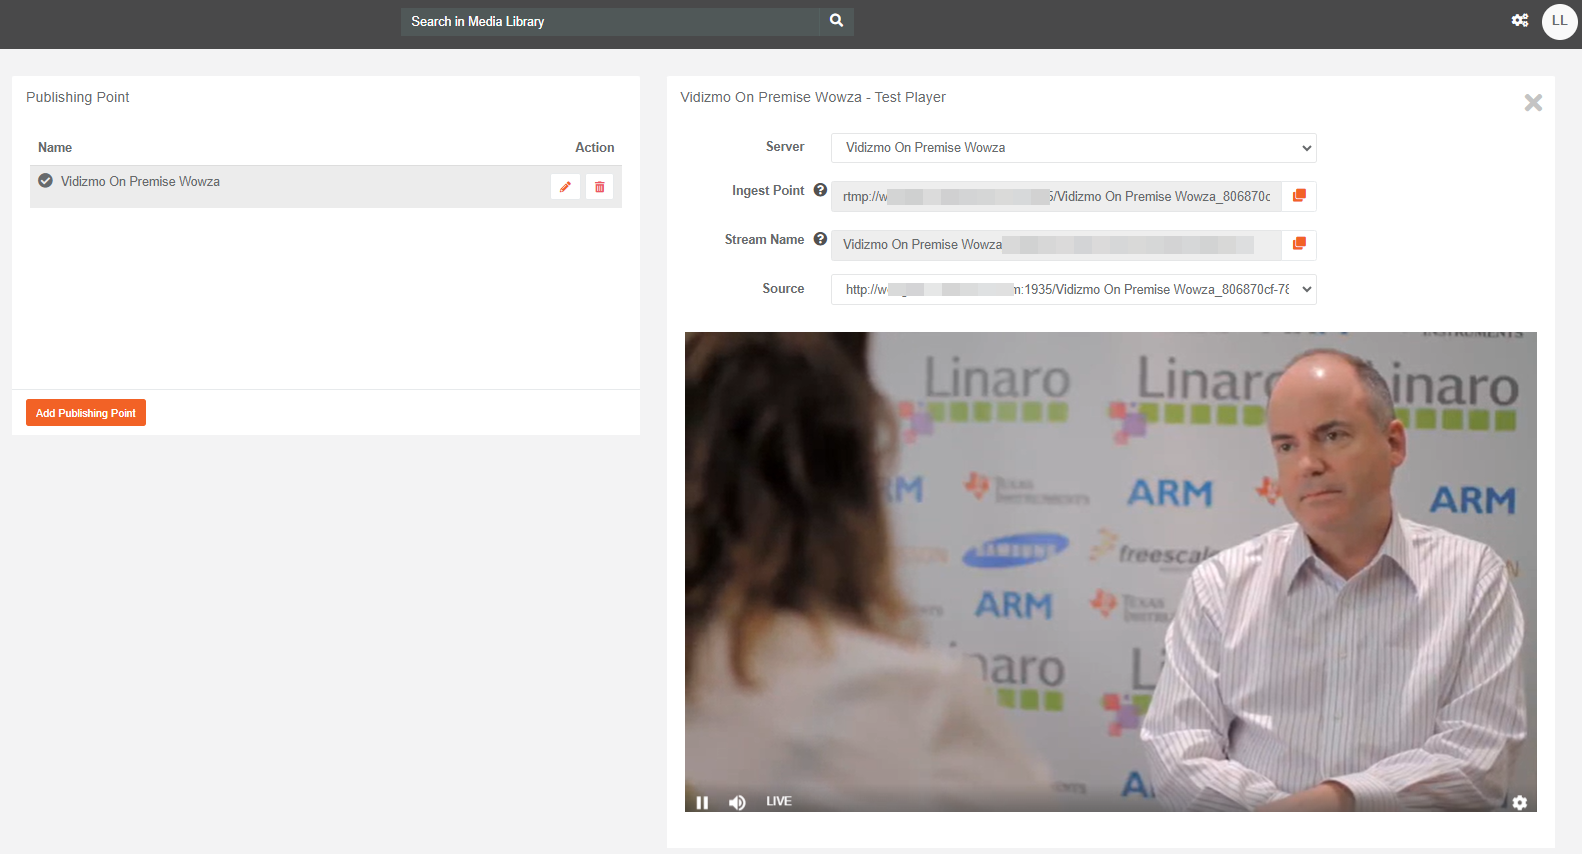Open the LL user avatar menu
Screen dimensions: 1582x854
(x=1559, y=21)
